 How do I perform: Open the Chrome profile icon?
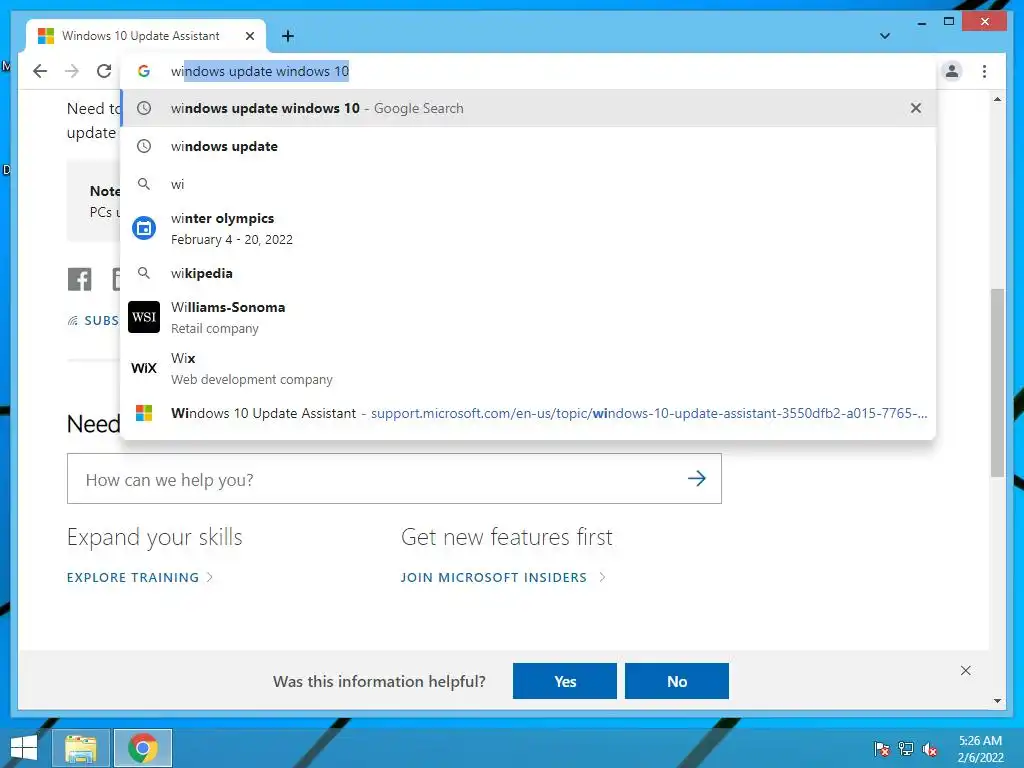point(952,71)
